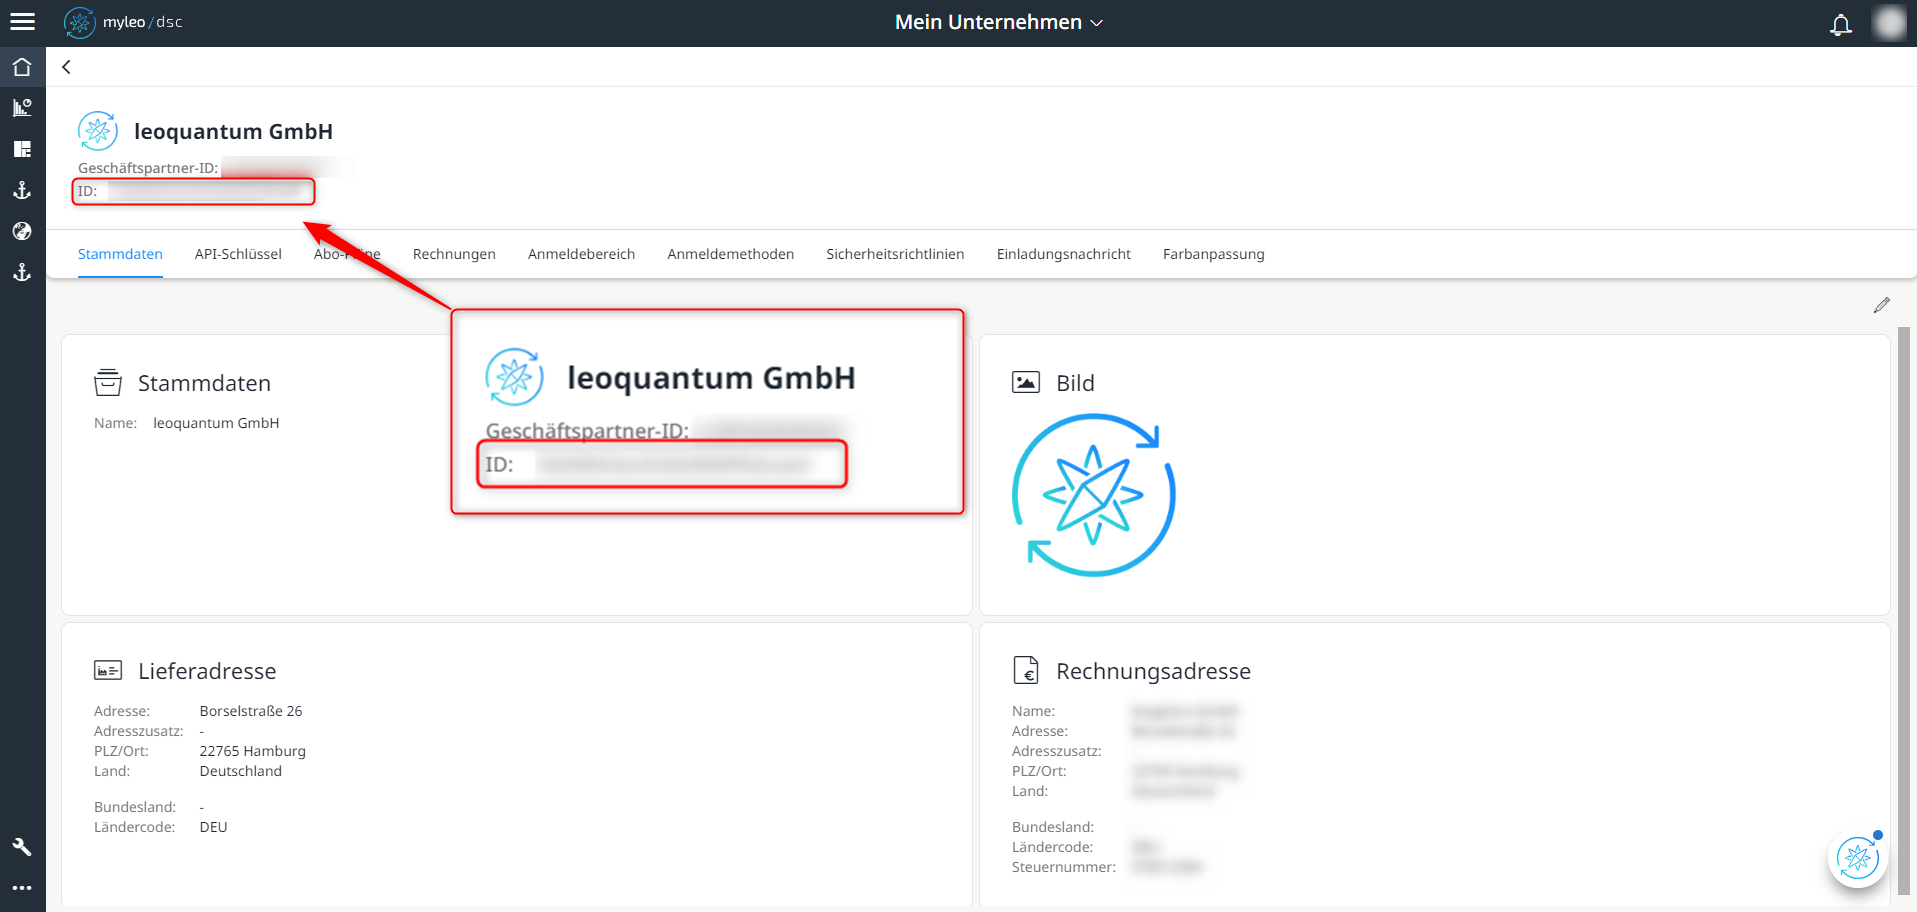Image resolution: width=1917 pixels, height=912 pixels.
Task: Click the leoquantum header logo
Action: click(x=98, y=131)
